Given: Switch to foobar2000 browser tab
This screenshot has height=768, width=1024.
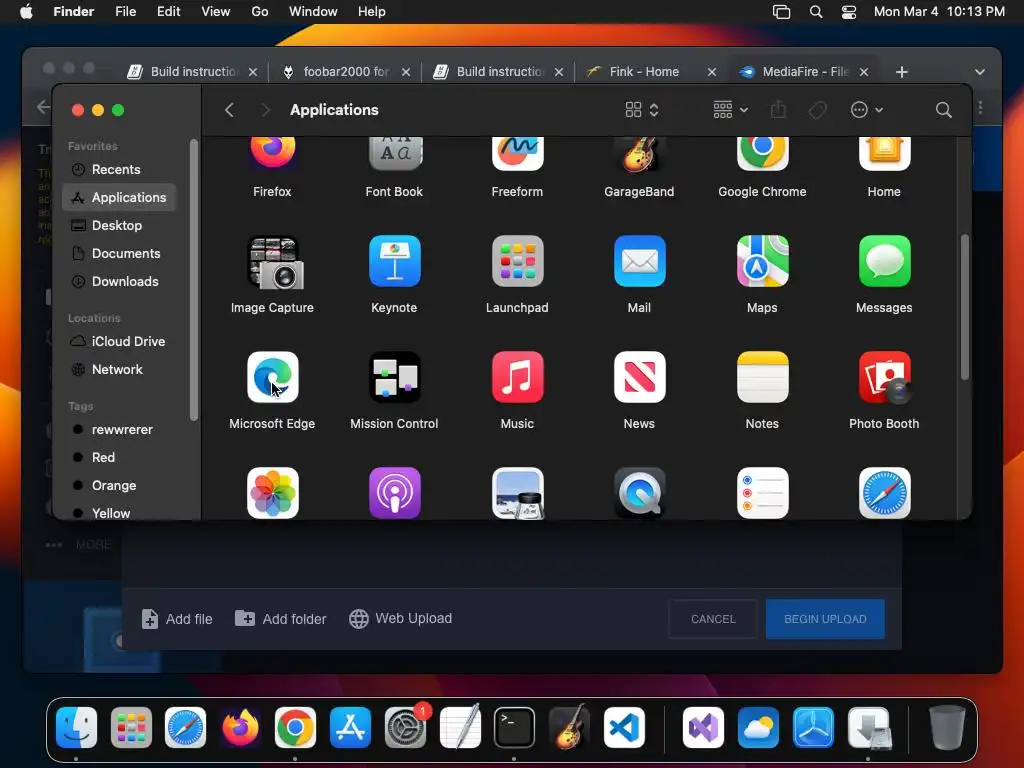Looking at the screenshot, I should [346, 72].
